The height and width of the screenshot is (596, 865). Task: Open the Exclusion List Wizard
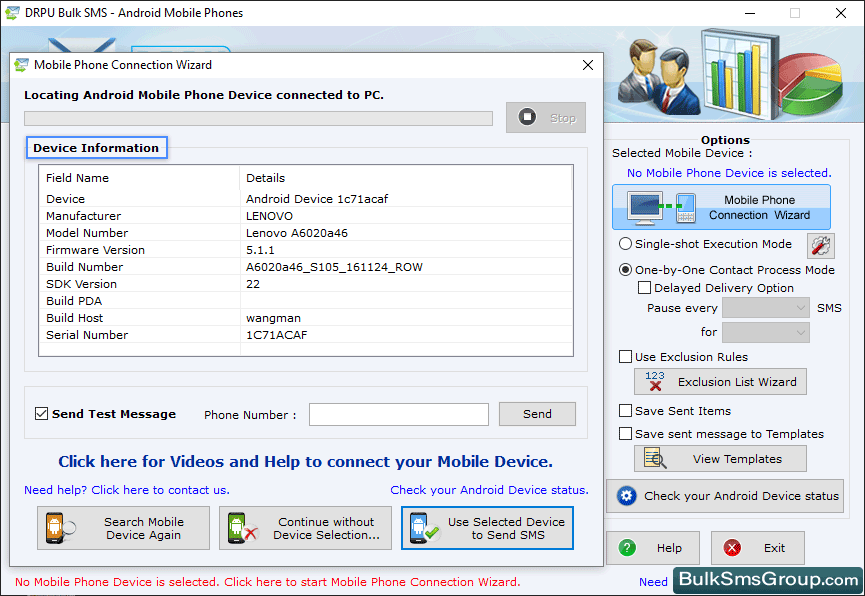720,382
